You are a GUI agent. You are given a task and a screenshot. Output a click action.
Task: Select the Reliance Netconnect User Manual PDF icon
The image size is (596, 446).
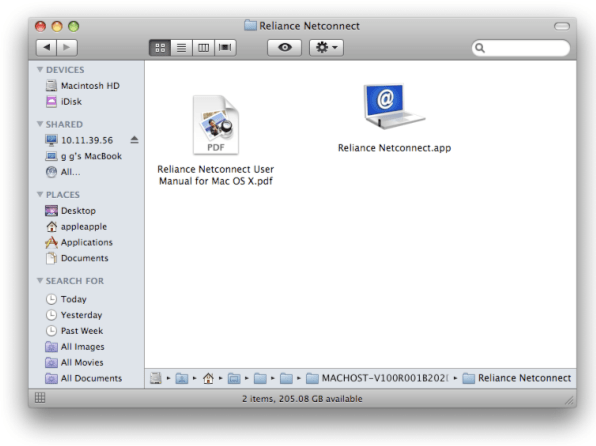click(216, 125)
